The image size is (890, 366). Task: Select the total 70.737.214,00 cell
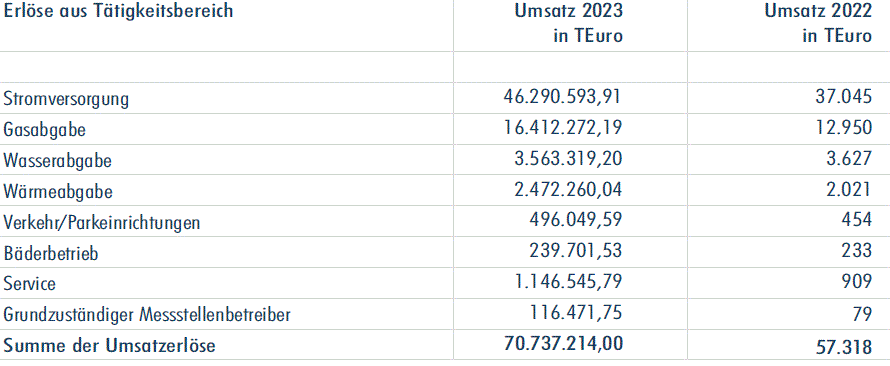point(563,343)
